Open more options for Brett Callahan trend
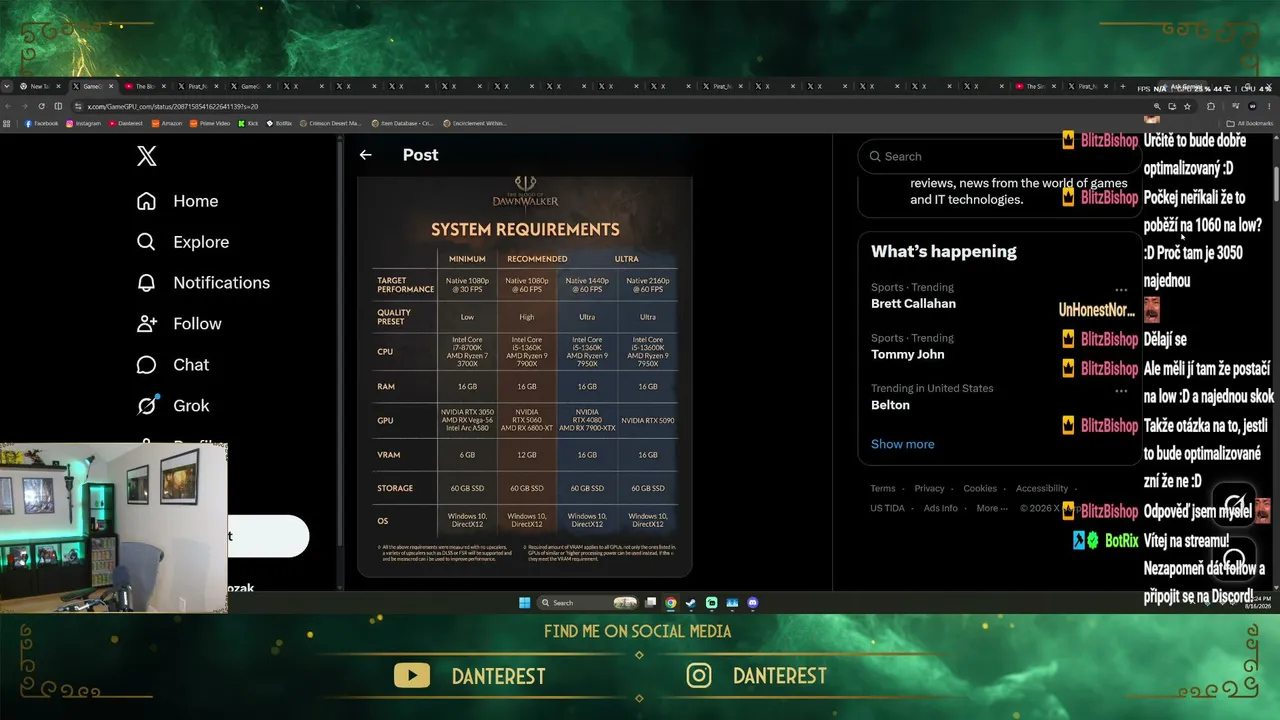The image size is (1280, 720). pos(1121,289)
